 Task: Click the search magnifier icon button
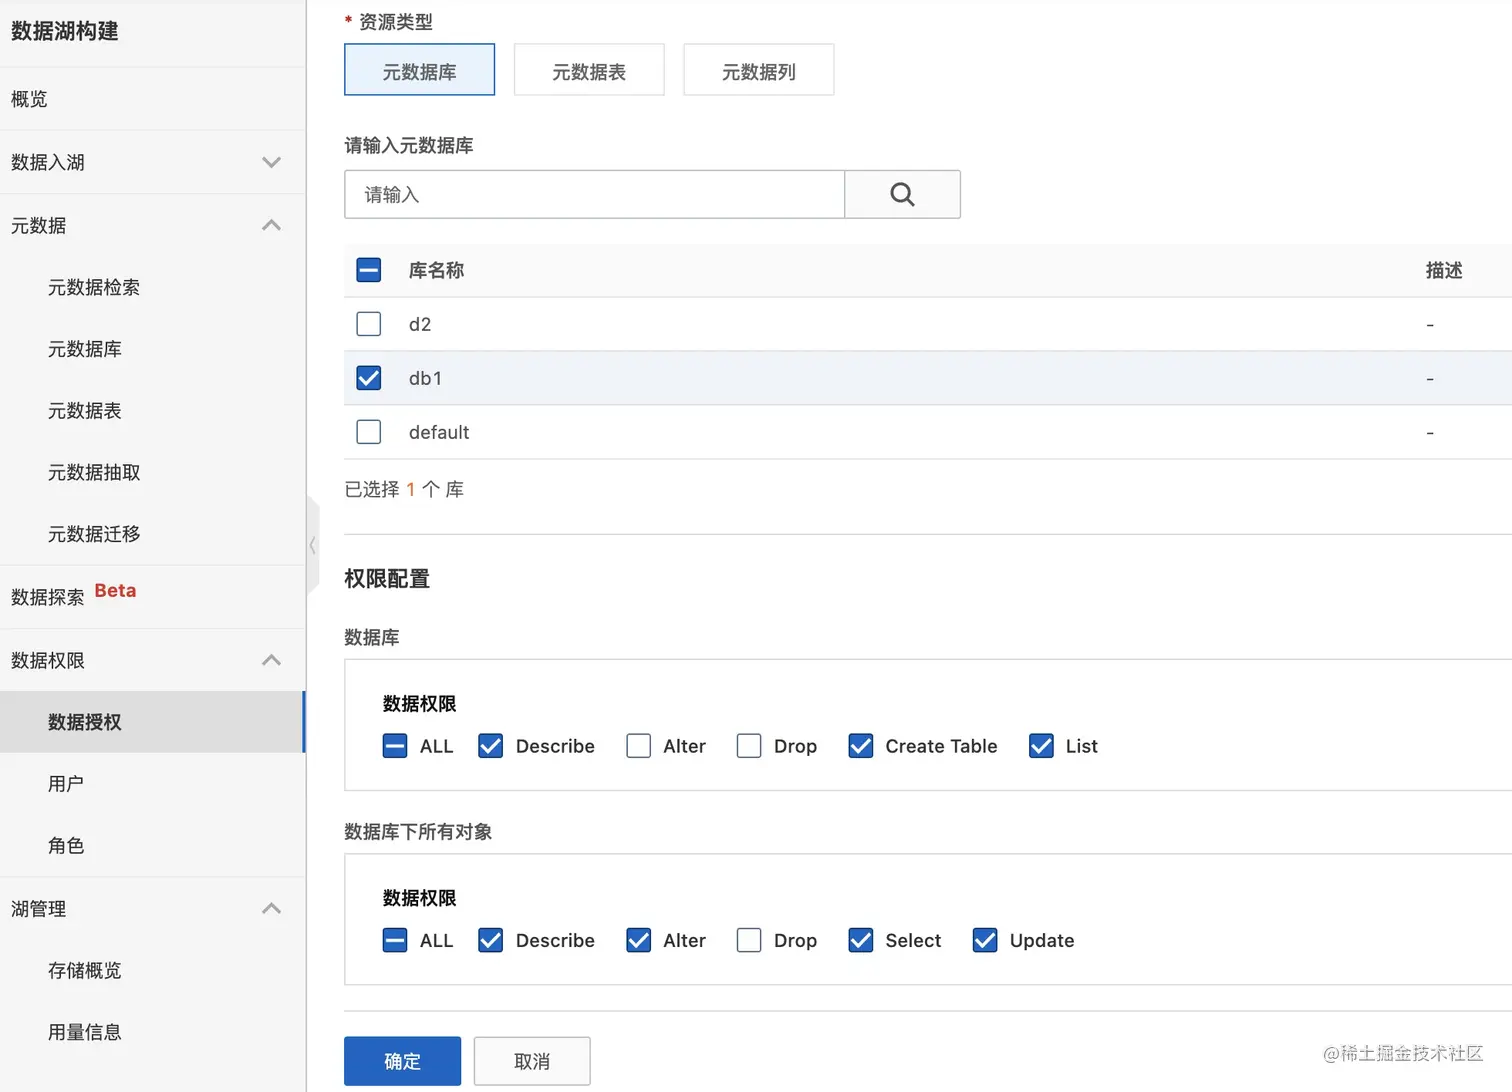coord(902,194)
